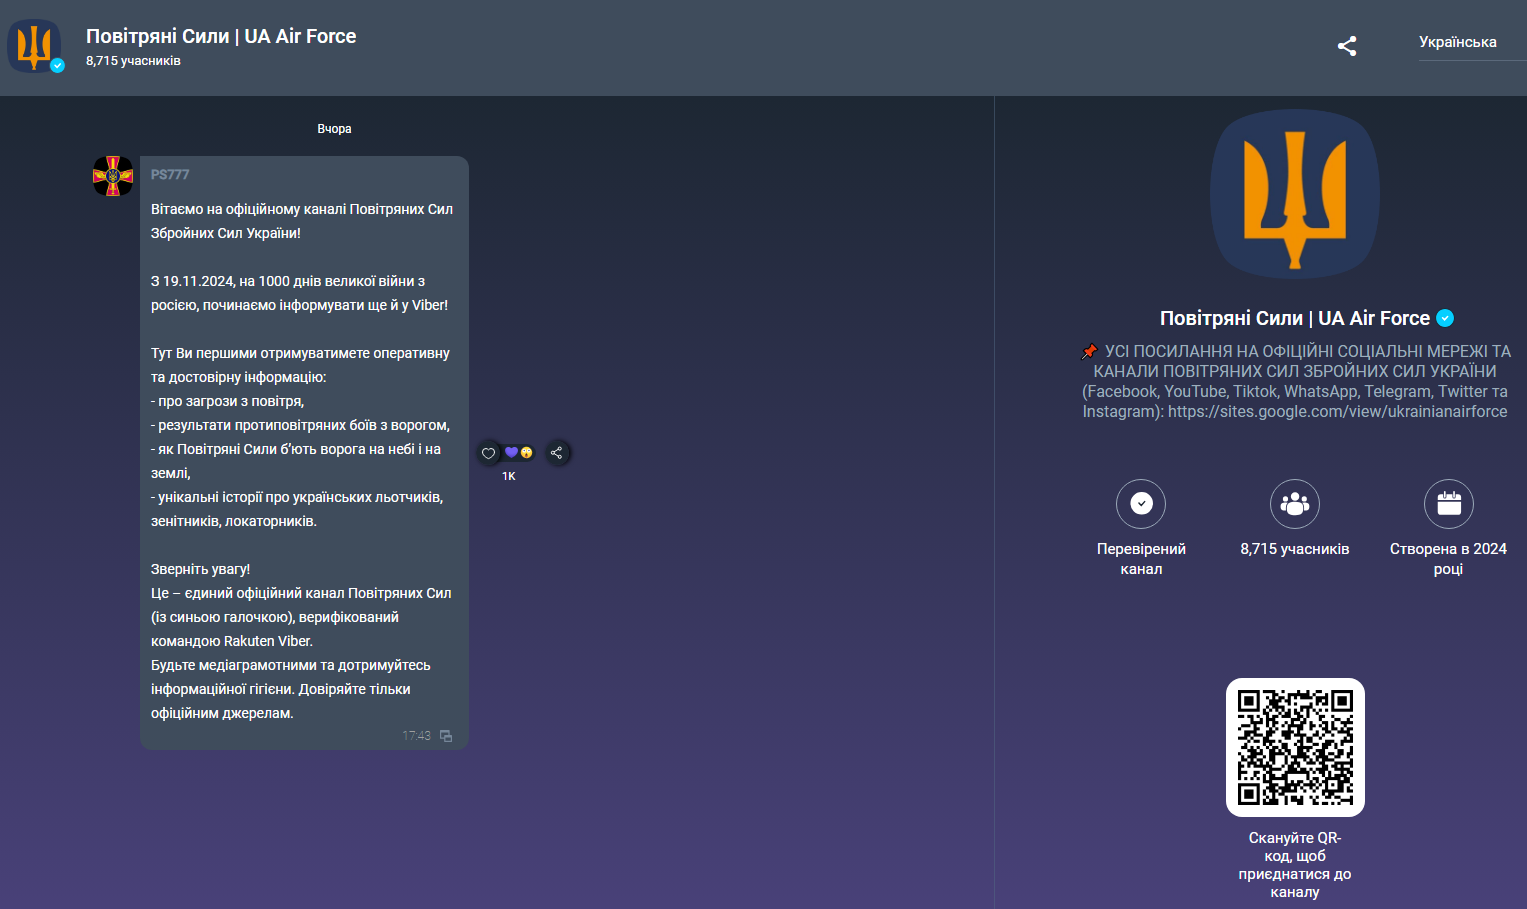The image size is (1527, 909).
Task: Click the QR code to join channel
Action: (x=1295, y=747)
